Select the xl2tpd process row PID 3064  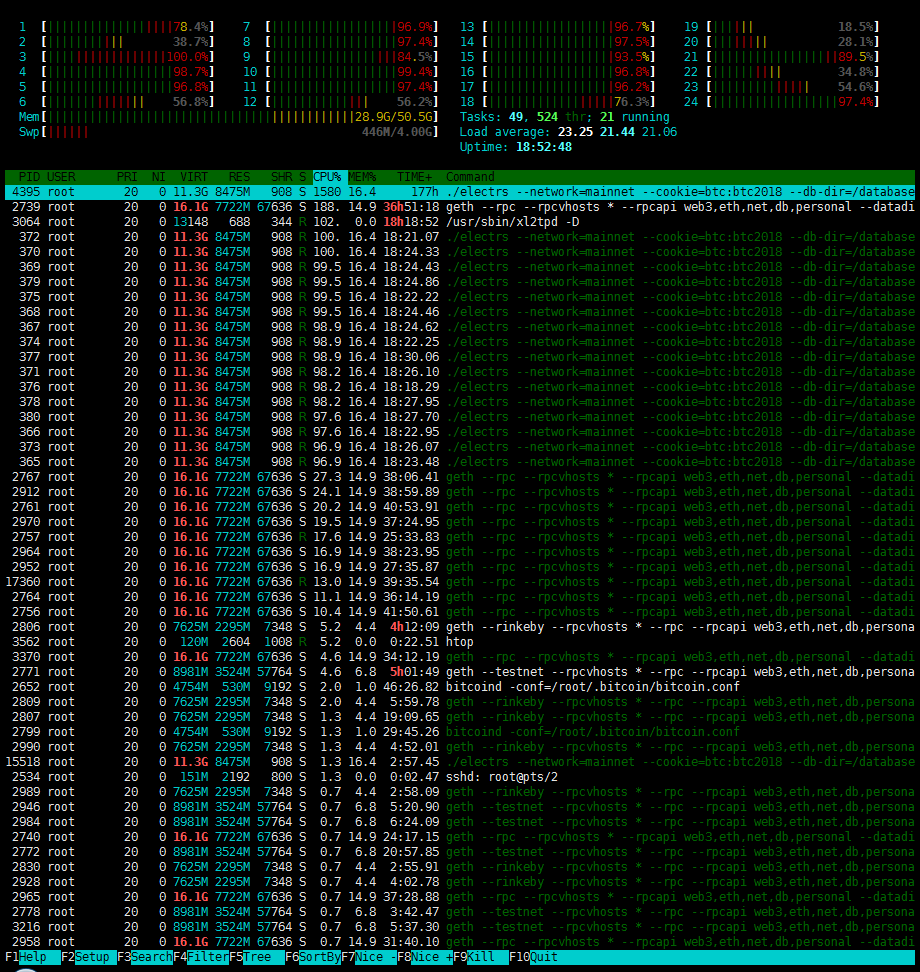pyautogui.click(x=459, y=222)
